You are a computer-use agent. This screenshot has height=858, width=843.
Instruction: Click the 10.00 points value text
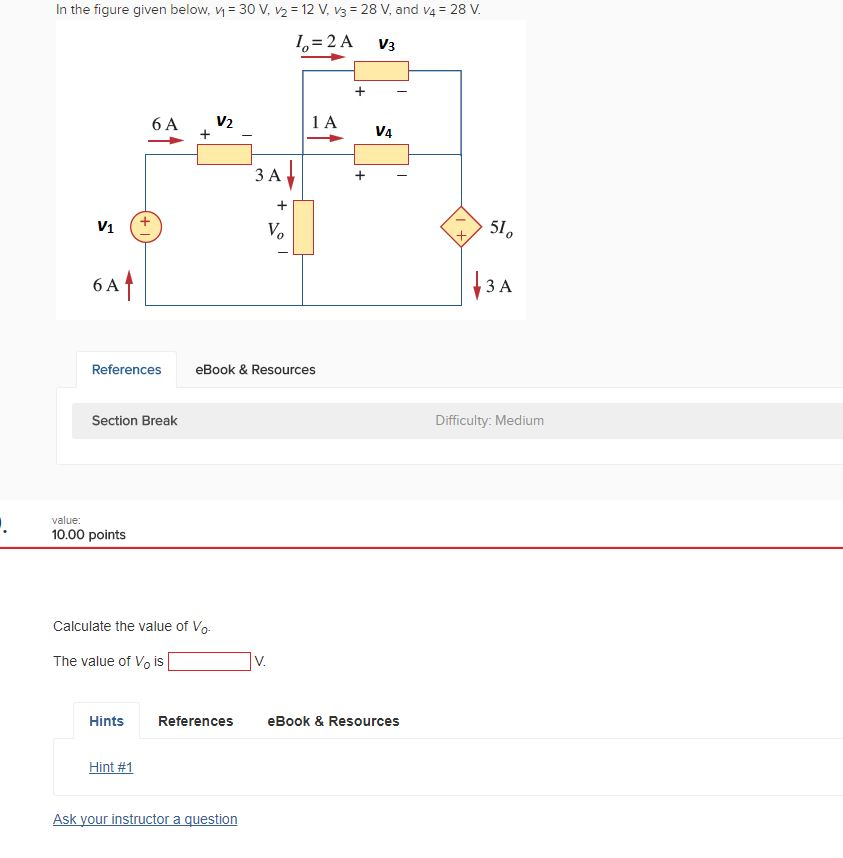coord(87,534)
